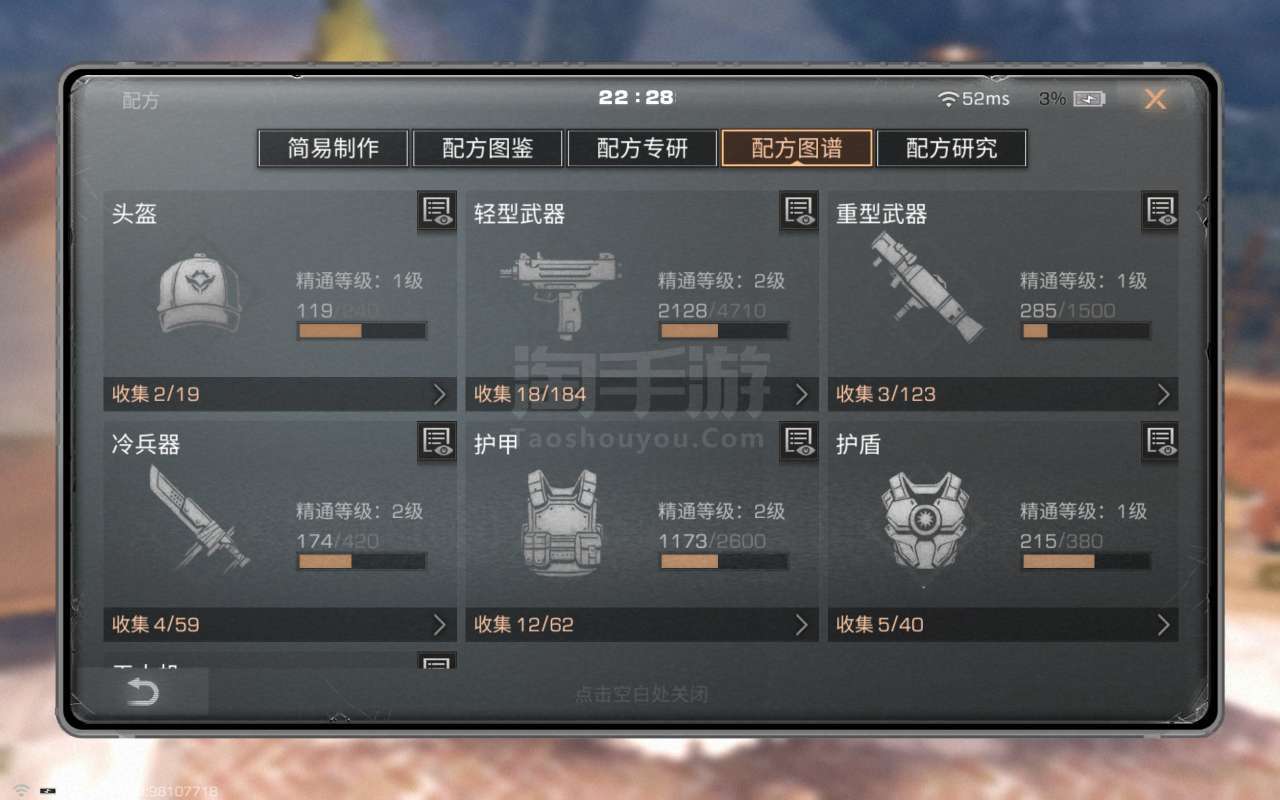Viewport: 1280px width, 800px height.
Task: Click the tactical vest armor icon
Action: (561, 522)
